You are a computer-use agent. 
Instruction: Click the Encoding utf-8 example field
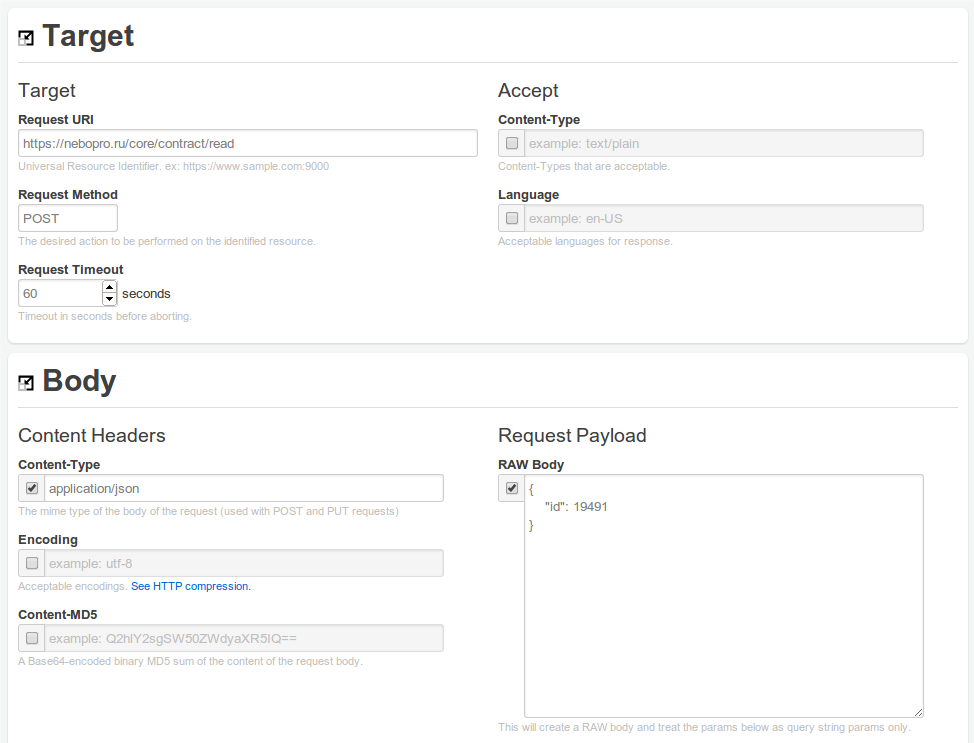(244, 563)
